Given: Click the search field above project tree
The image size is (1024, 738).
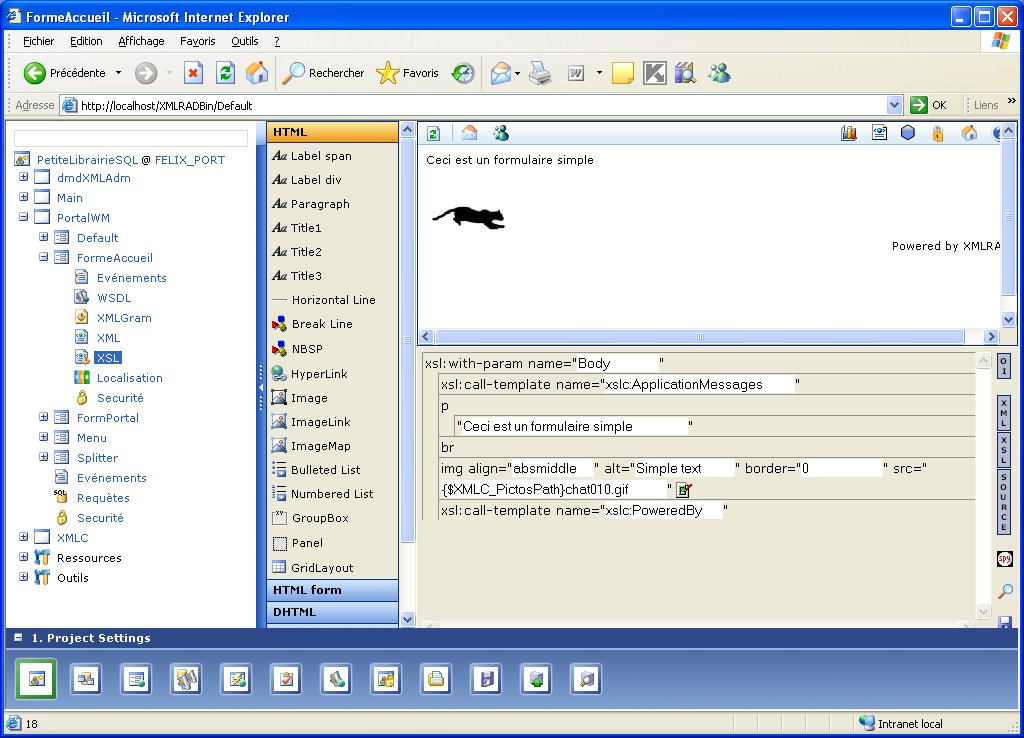Looking at the screenshot, I should [131, 138].
